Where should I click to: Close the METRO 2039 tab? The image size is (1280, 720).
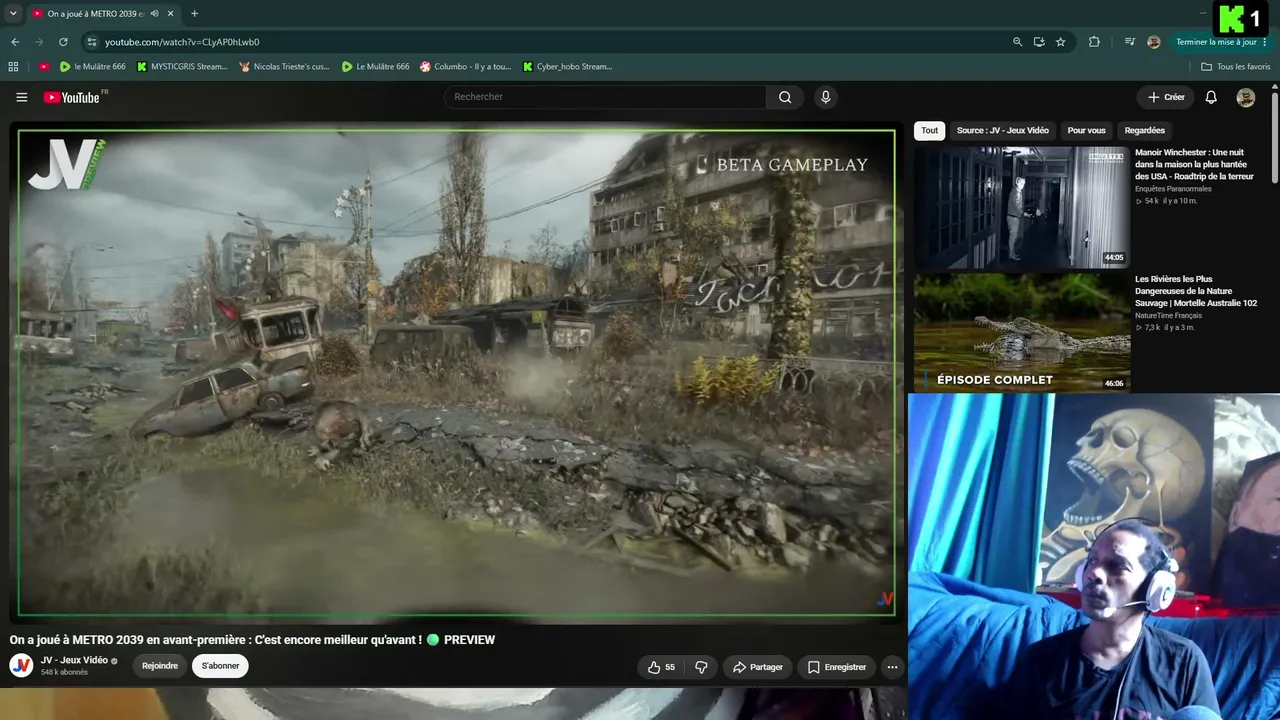(171, 14)
